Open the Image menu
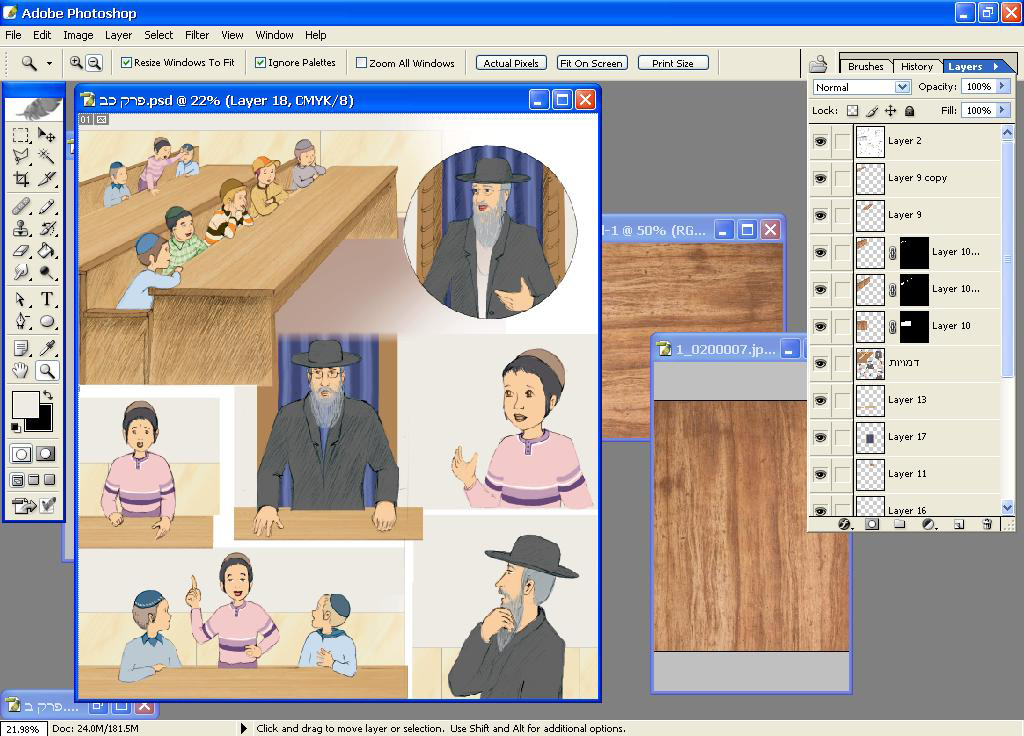 pyautogui.click(x=78, y=35)
